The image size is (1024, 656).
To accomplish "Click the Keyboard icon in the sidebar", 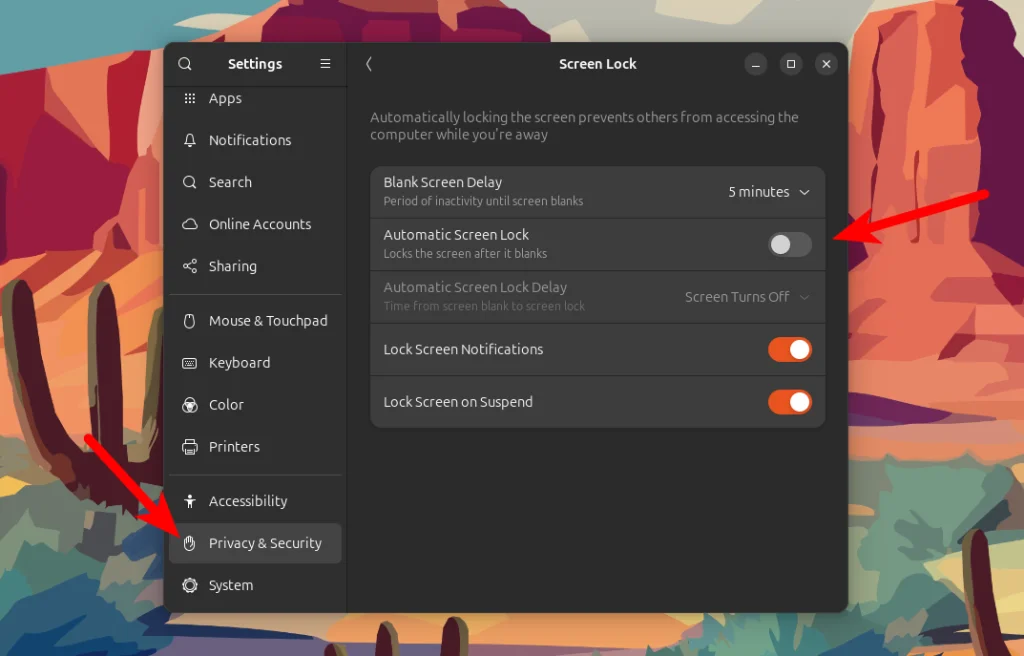I will [190, 362].
